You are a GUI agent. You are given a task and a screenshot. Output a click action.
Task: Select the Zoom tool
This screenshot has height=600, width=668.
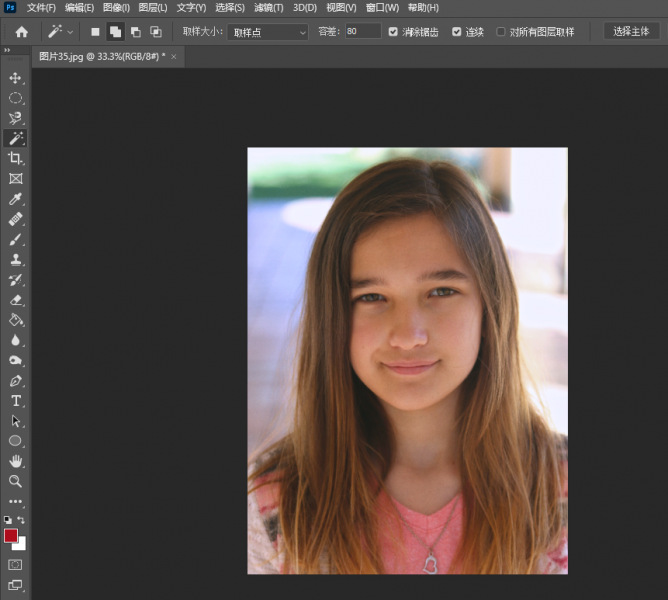(15, 481)
